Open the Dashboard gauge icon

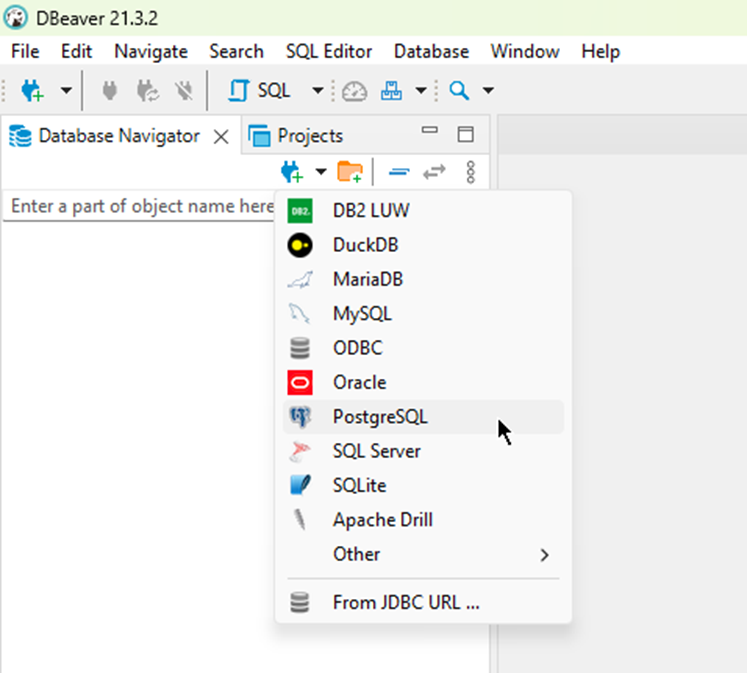(x=354, y=90)
